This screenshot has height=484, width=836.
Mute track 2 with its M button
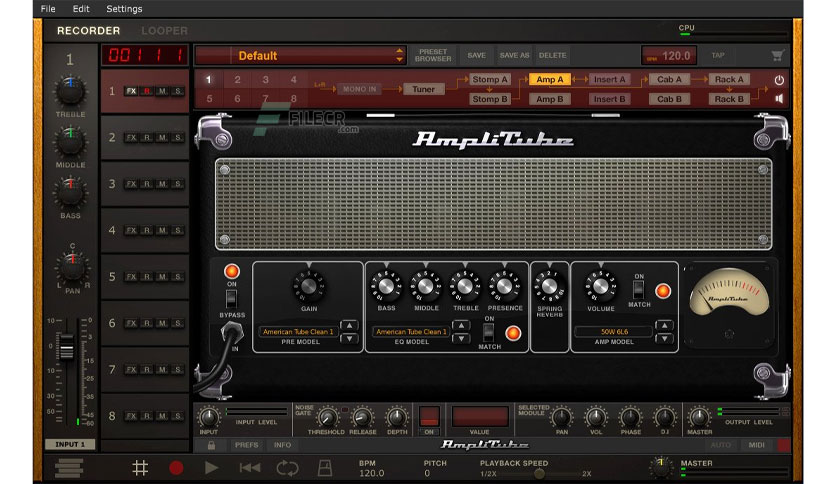click(x=162, y=138)
